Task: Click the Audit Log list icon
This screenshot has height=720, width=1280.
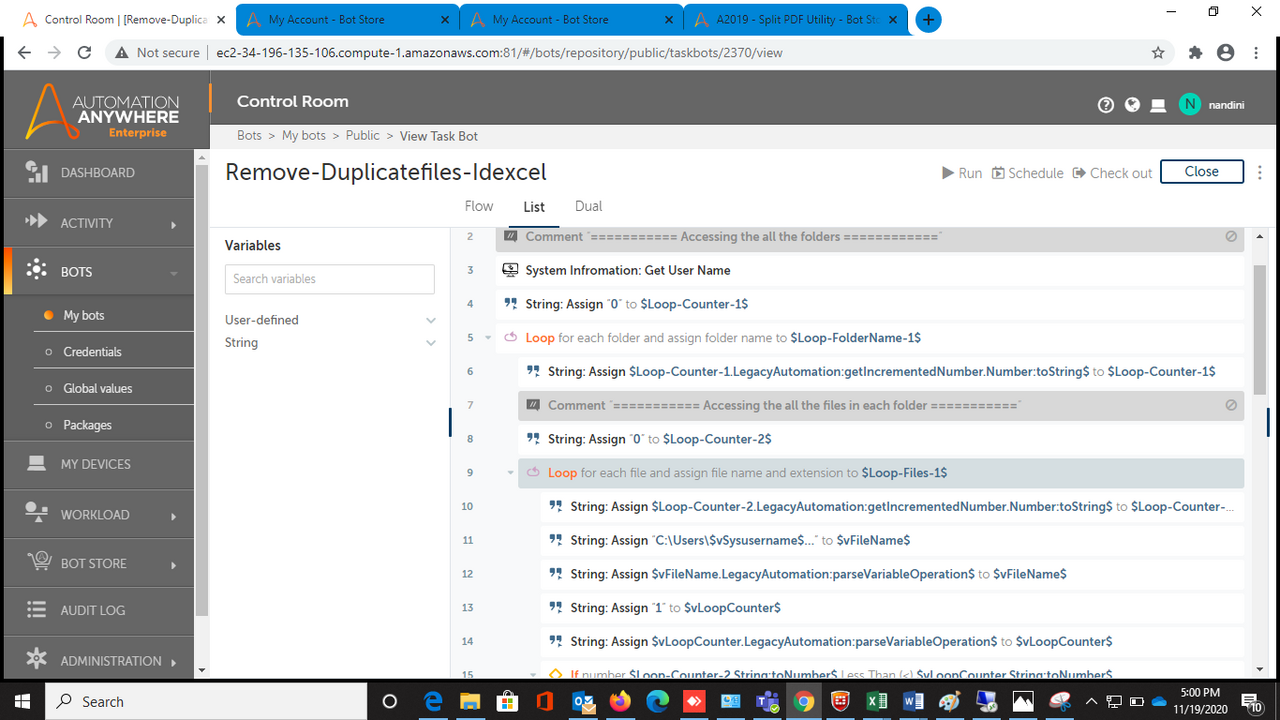Action: tap(36, 610)
